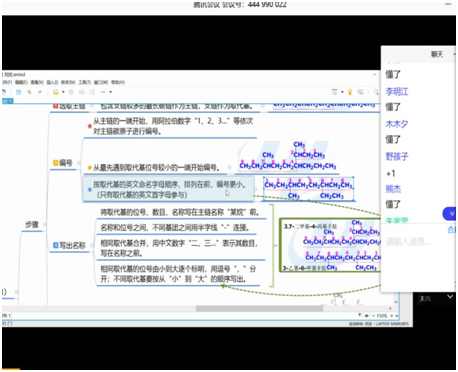
Task: Collapse the 步骤 branch node
Action: pos(45,225)
